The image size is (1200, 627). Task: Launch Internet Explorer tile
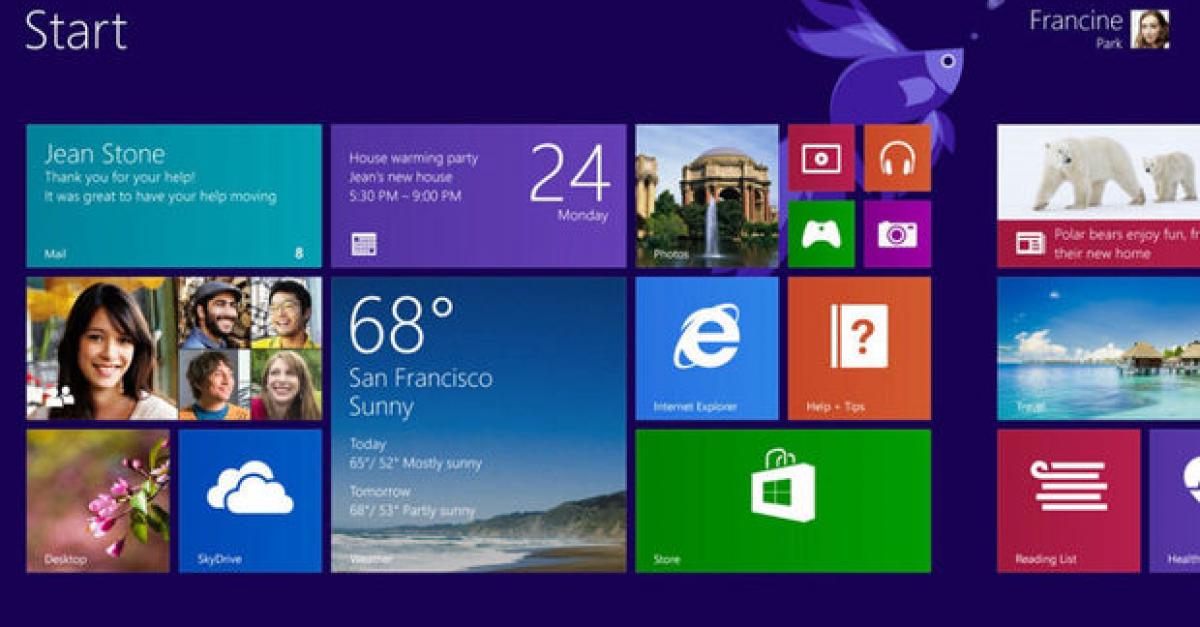coord(707,348)
